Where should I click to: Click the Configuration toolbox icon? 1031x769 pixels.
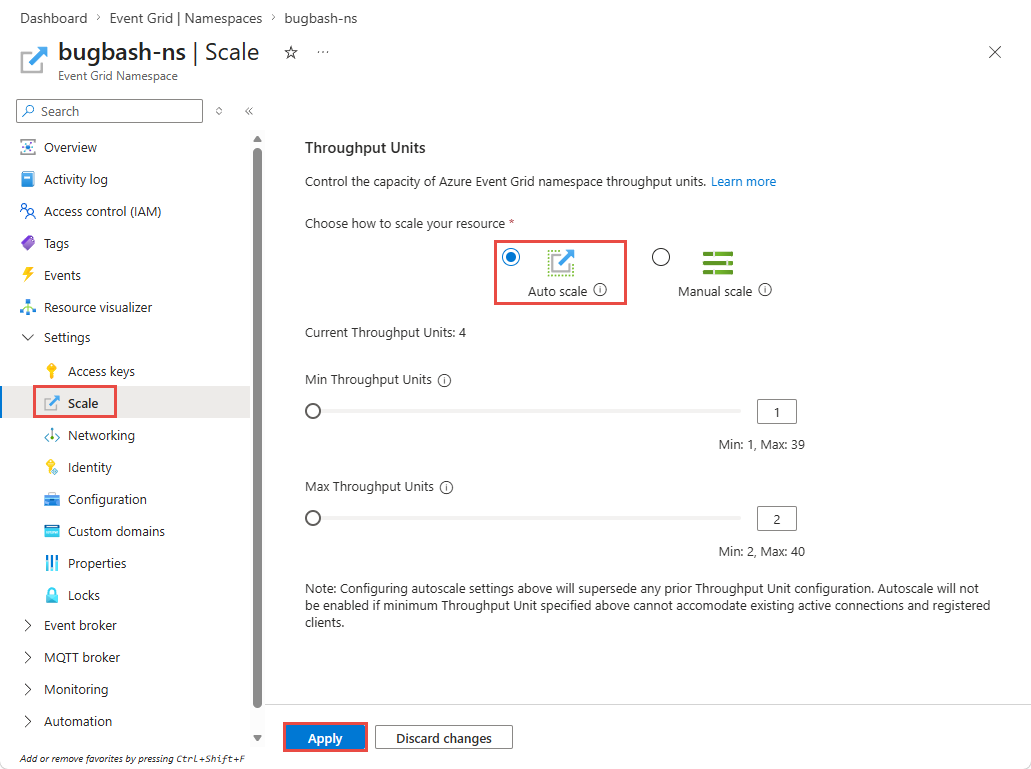(52, 500)
